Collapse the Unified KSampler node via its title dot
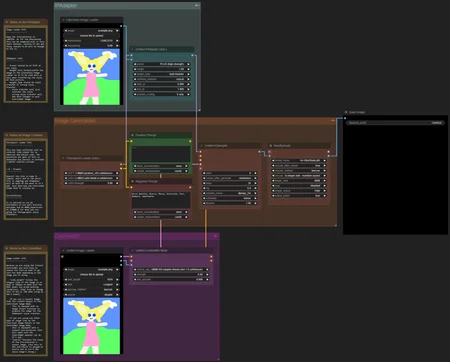The image size is (450, 362). pos(201,146)
